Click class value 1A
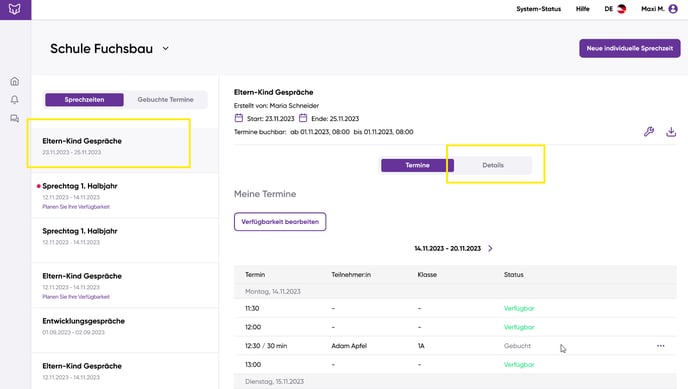688x389 pixels. (421, 346)
